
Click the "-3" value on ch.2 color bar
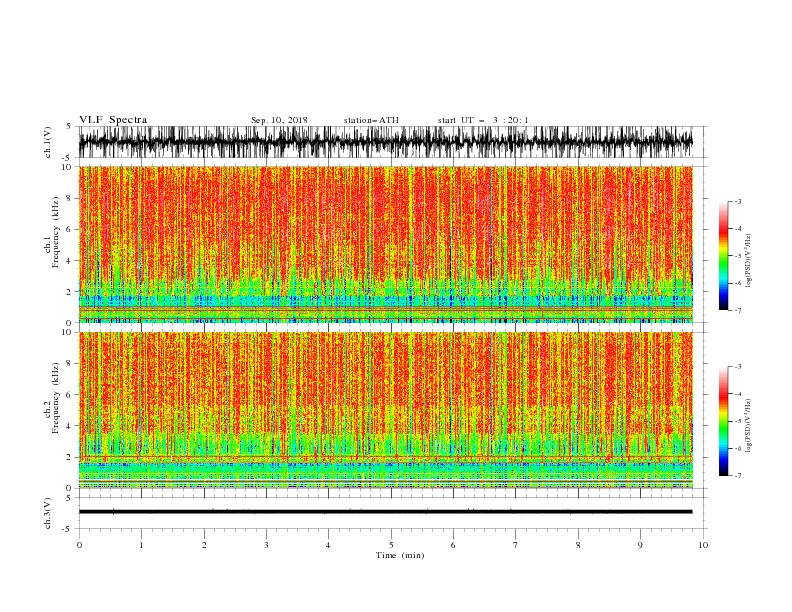click(737, 367)
